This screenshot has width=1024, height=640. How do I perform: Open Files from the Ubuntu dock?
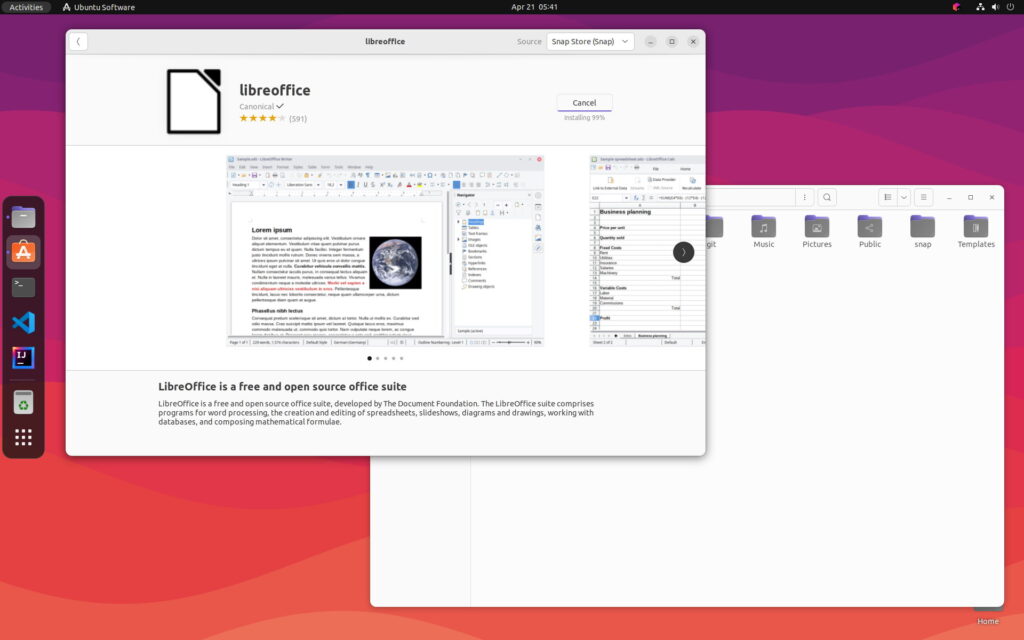point(23,217)
